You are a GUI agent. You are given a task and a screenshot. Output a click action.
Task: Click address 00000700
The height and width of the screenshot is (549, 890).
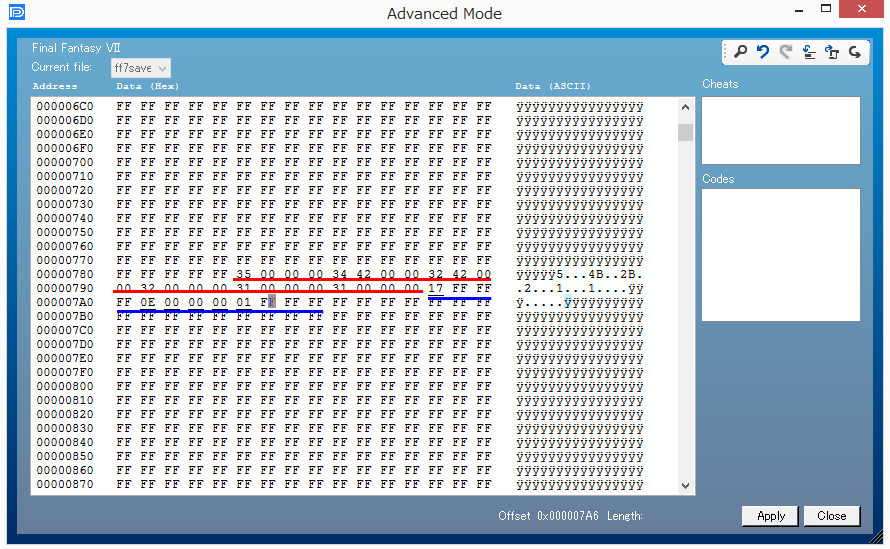[65, 162]
